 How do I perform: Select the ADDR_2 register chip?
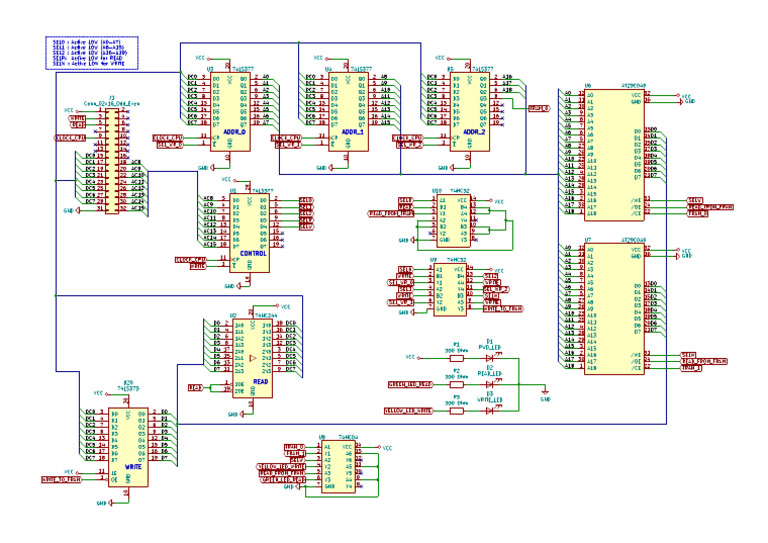[470, 112]
